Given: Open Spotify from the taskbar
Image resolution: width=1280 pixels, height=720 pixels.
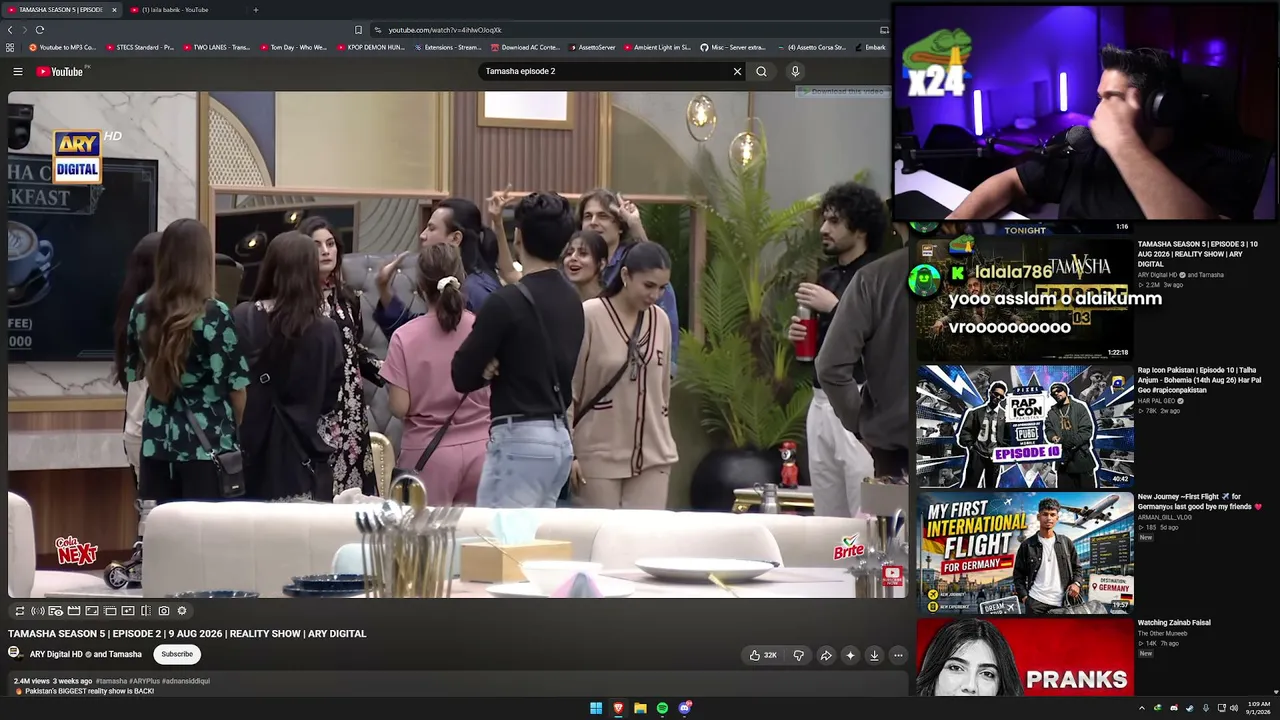Looking at the screenshot, I should pos(662,708).
